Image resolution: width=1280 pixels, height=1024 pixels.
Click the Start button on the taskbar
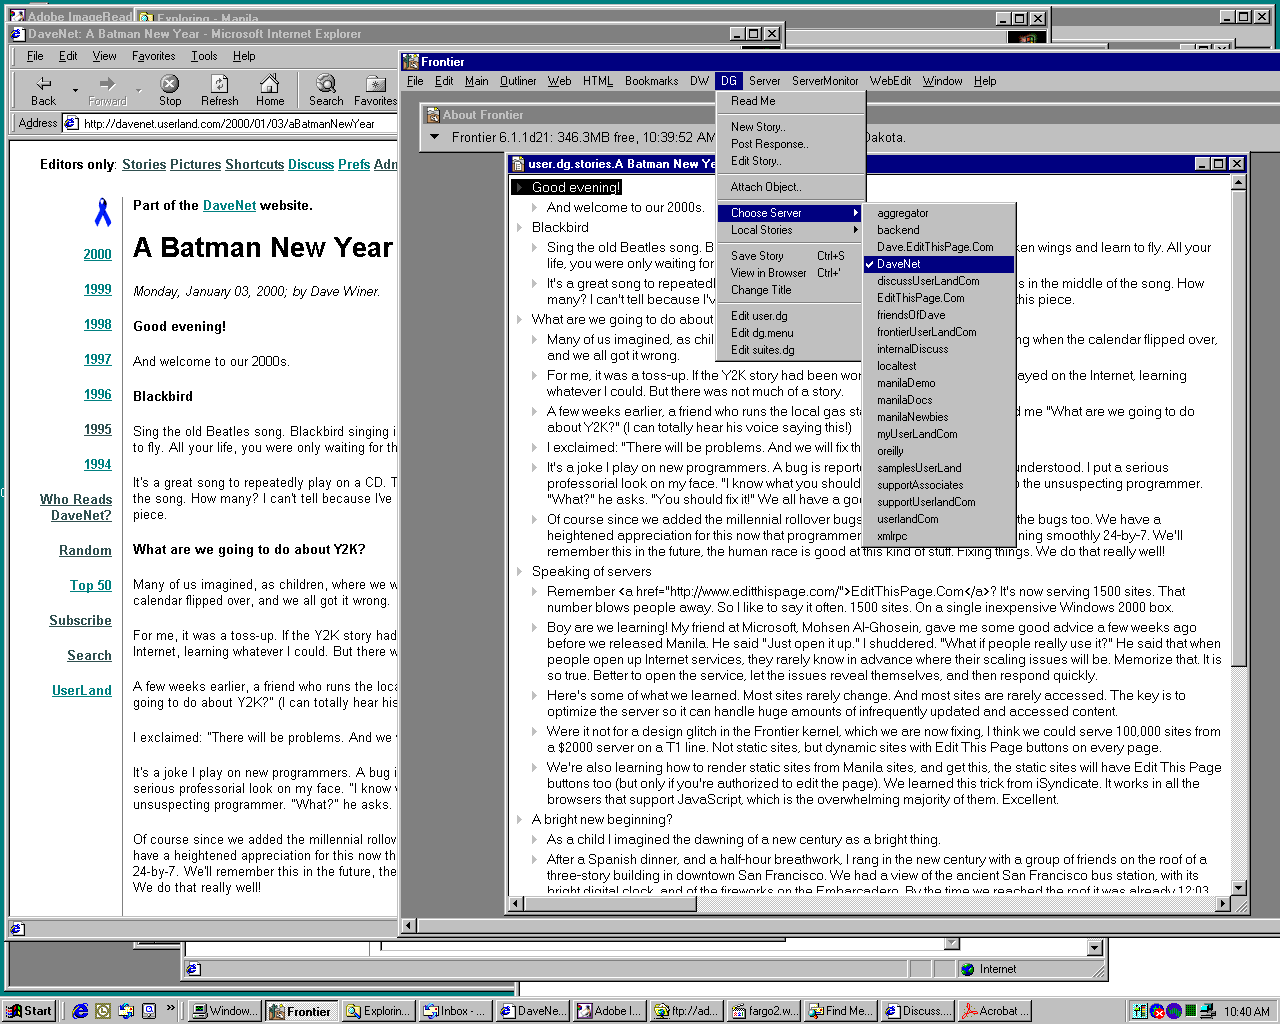(29, 1011)
